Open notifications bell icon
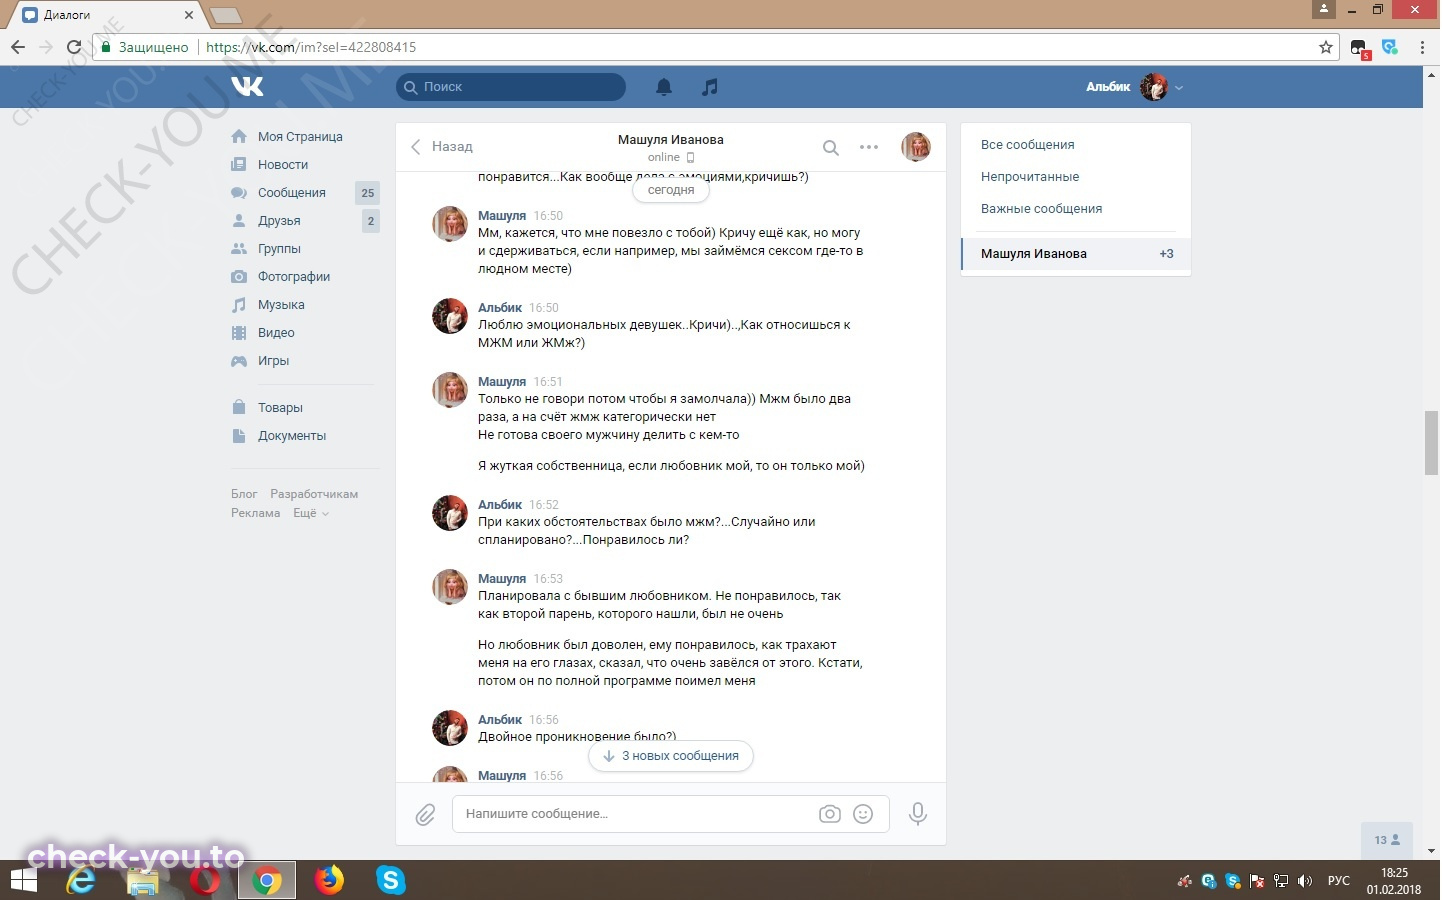The height and width of the screenshot is (900, 1442). click(x=664, y=87)
